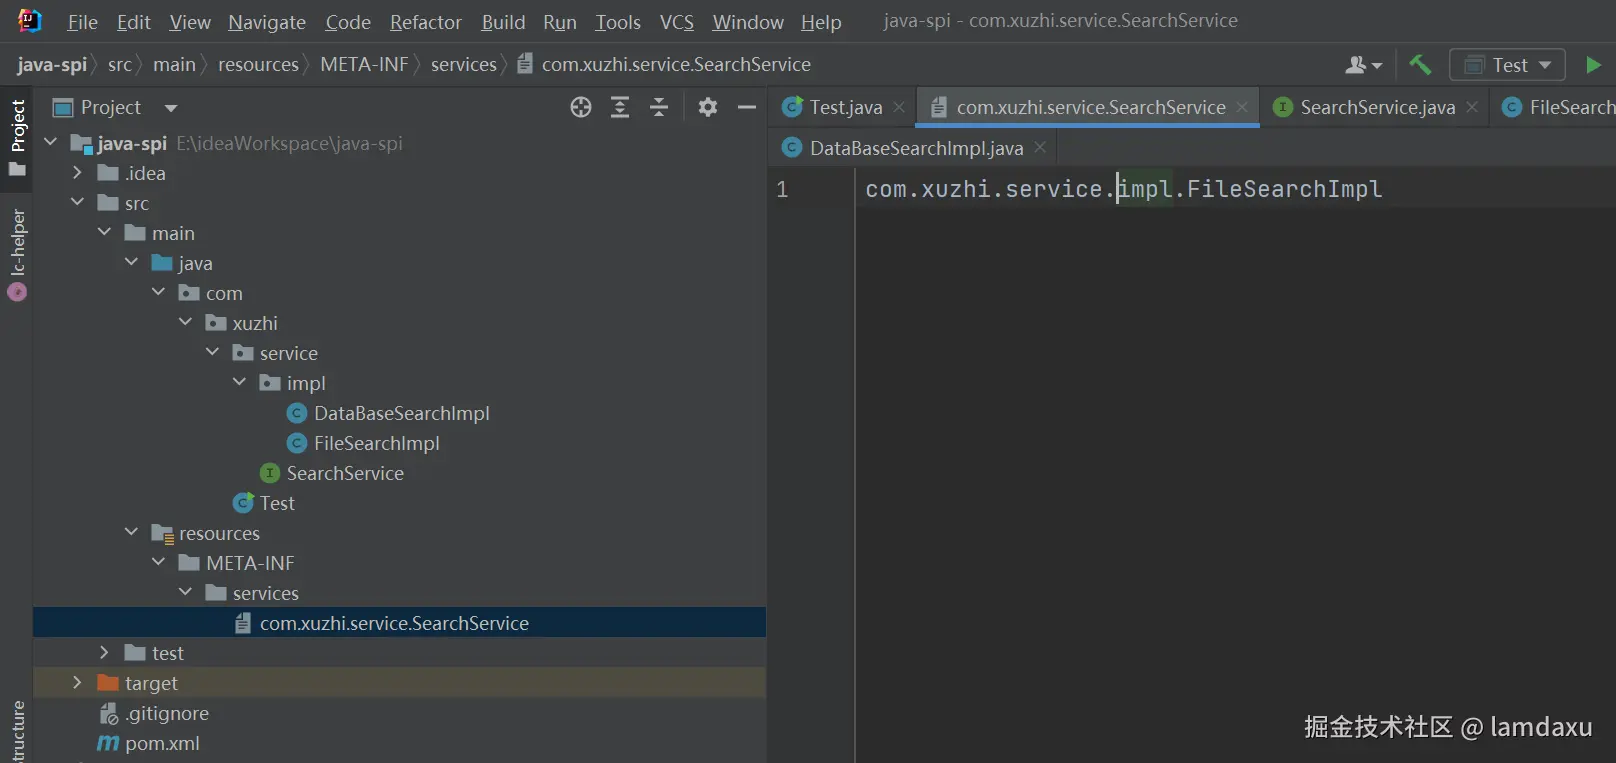Click FileSearchImpl class icon in tree
The height and width of the screenshot is (763, 1616).
(297, 443)
